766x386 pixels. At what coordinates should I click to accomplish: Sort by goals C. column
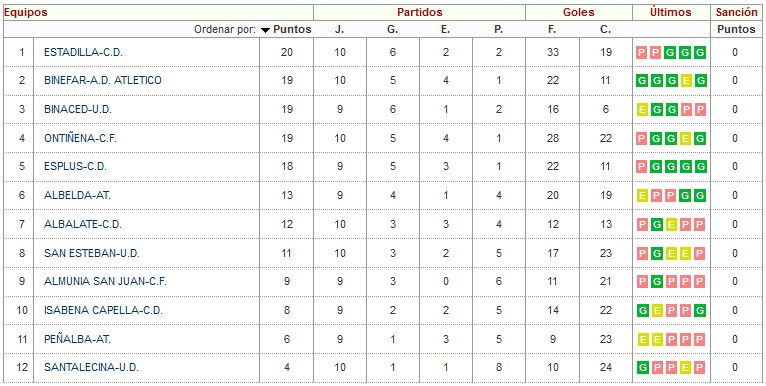tap(606, 29)
